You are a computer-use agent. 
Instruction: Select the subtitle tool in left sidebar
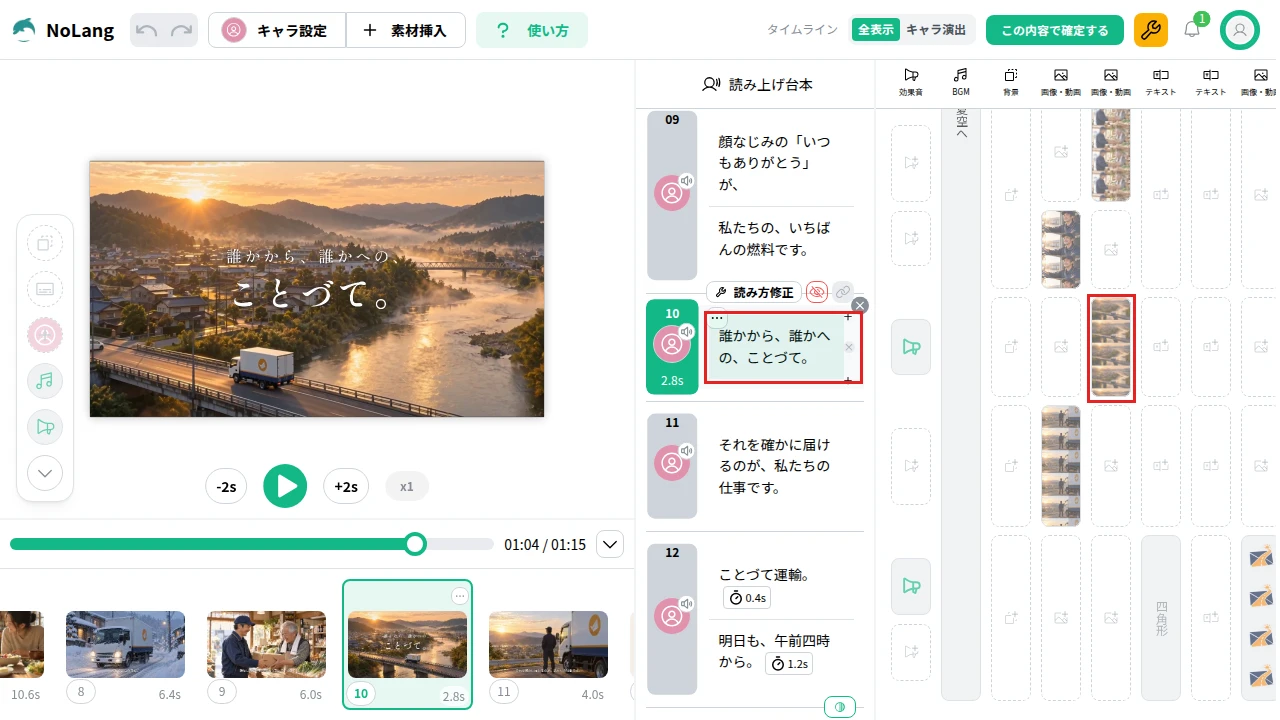click(45, 289)
